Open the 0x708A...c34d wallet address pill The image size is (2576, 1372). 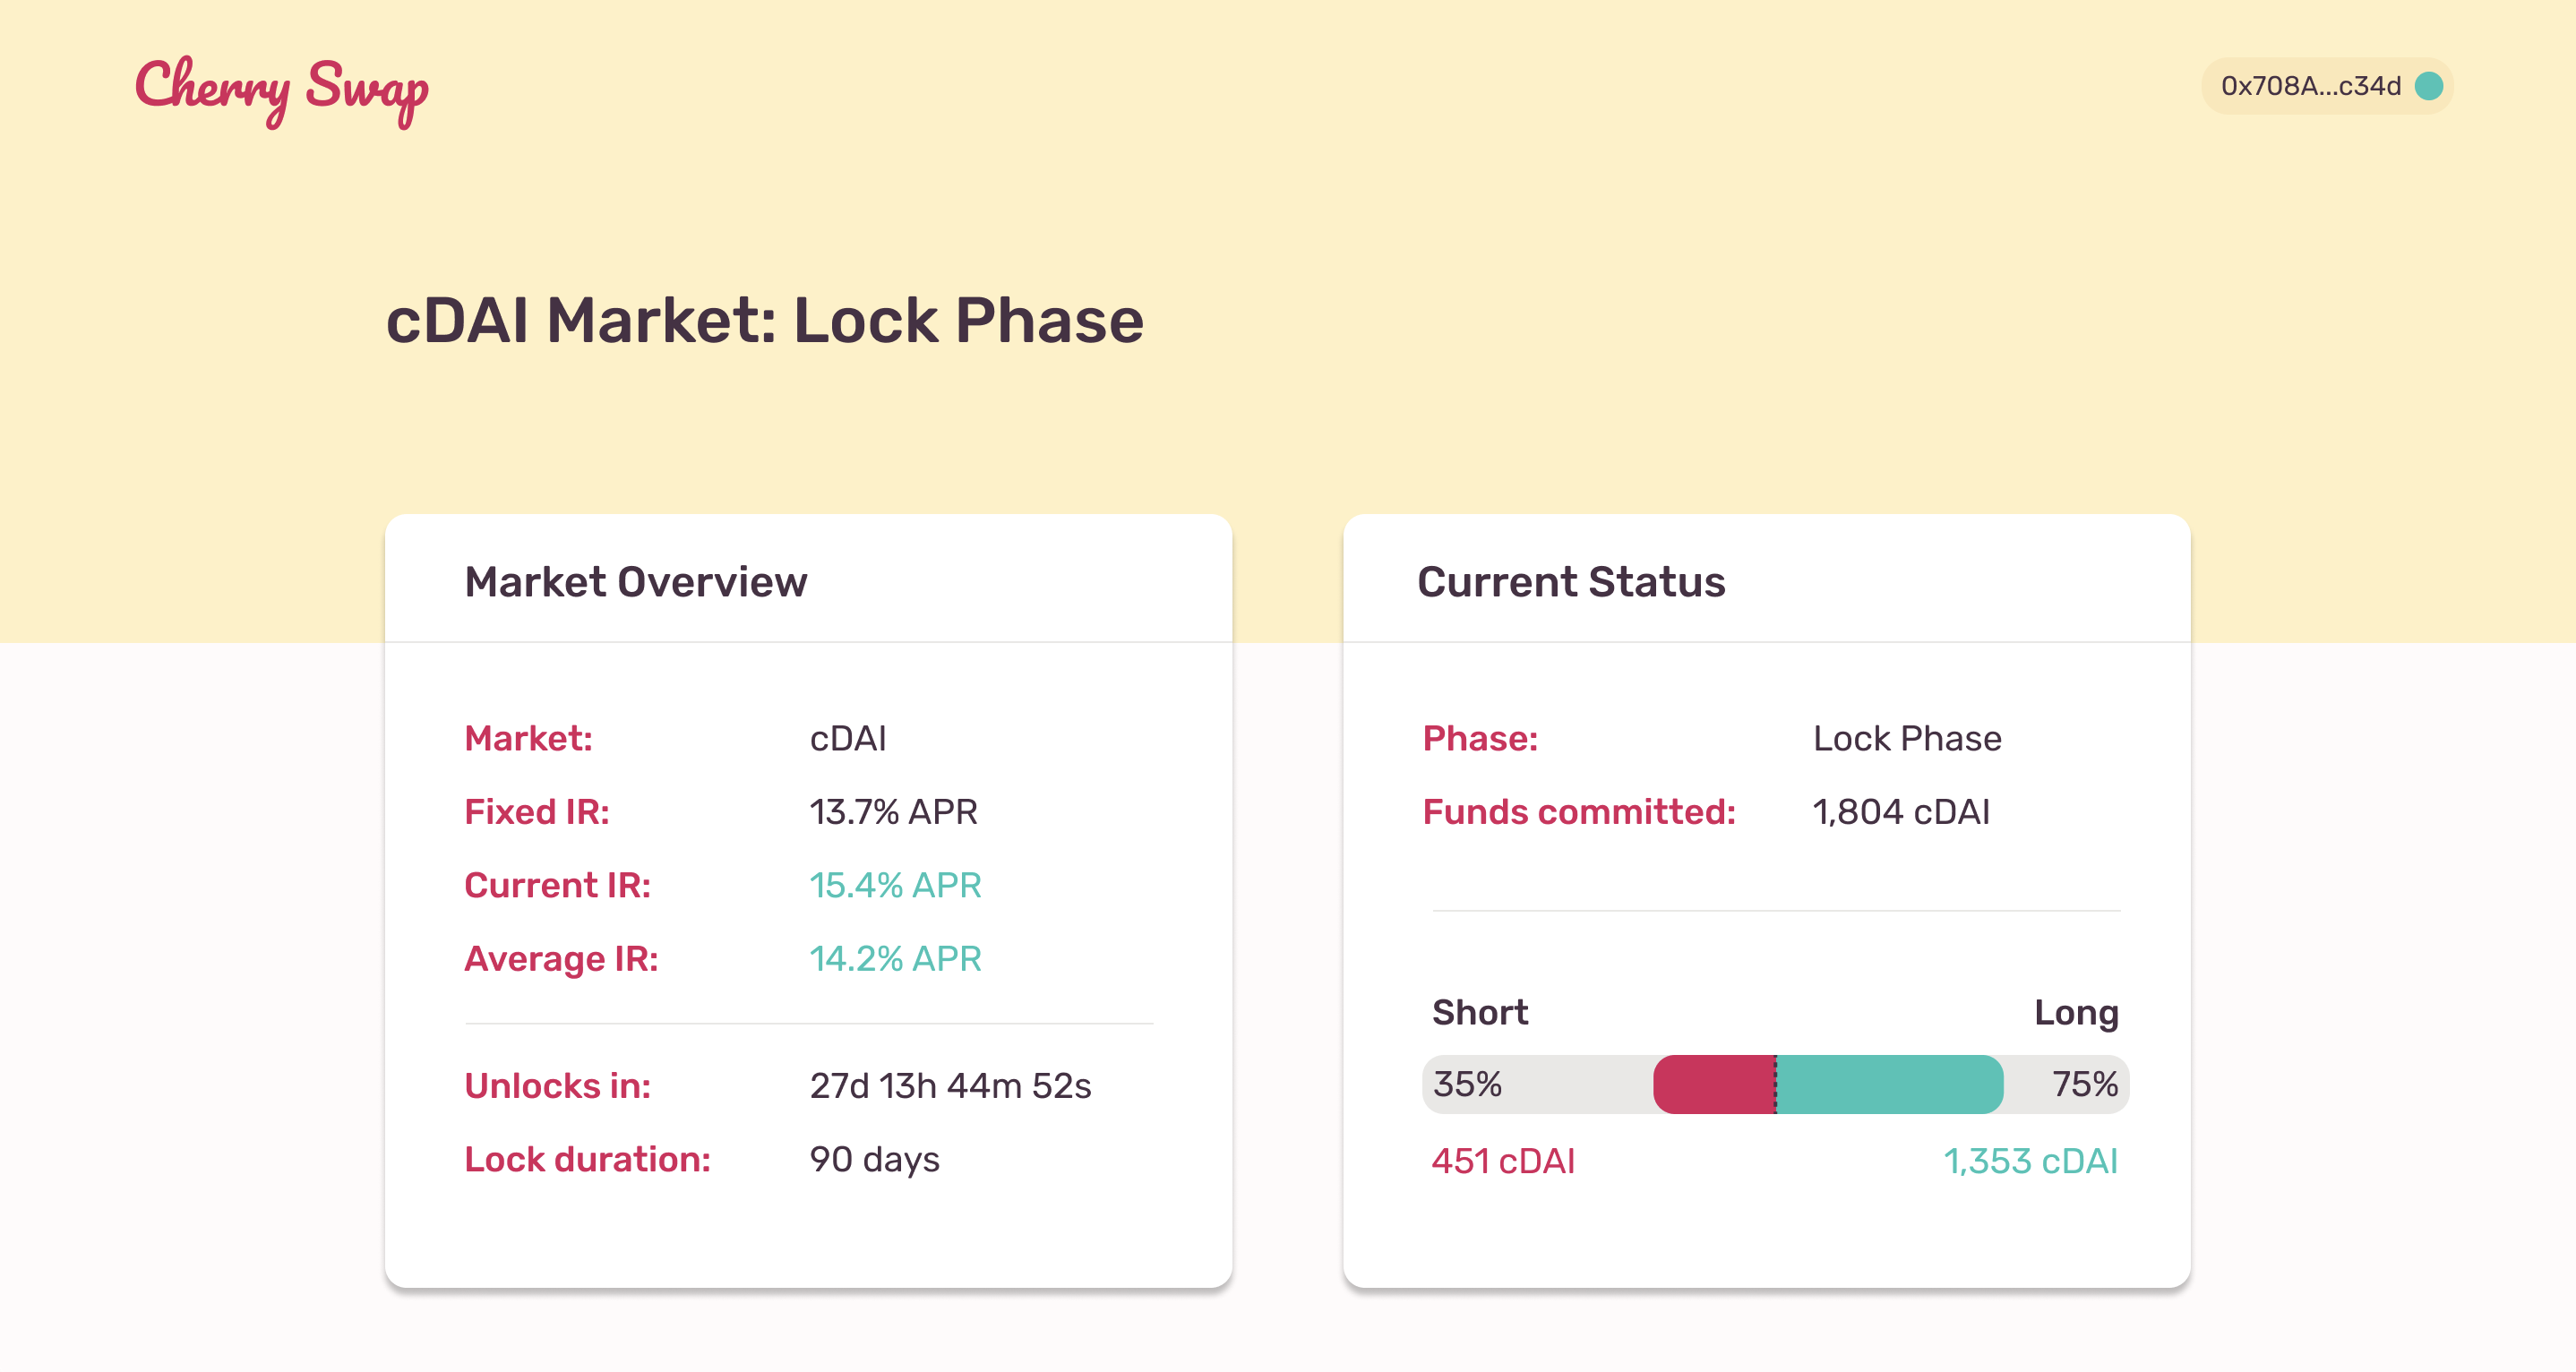(2310, 86)
